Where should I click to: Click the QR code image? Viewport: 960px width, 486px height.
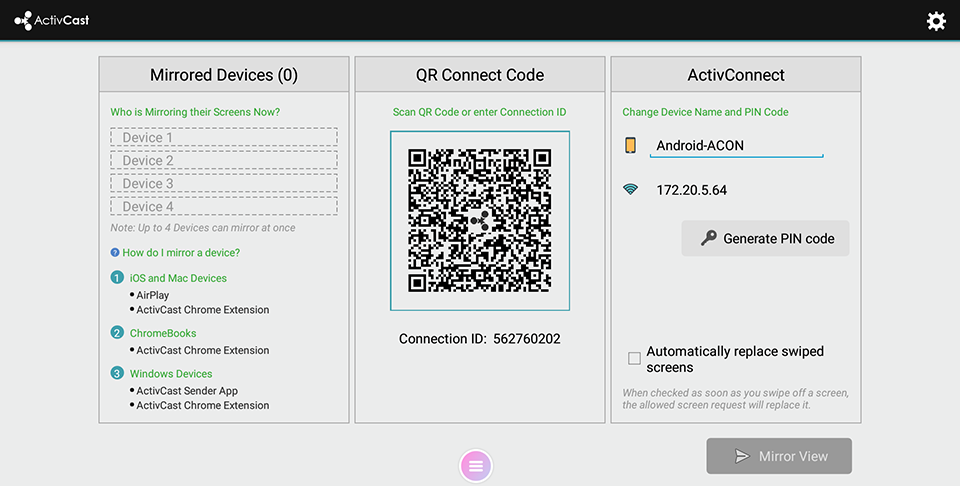480,221
